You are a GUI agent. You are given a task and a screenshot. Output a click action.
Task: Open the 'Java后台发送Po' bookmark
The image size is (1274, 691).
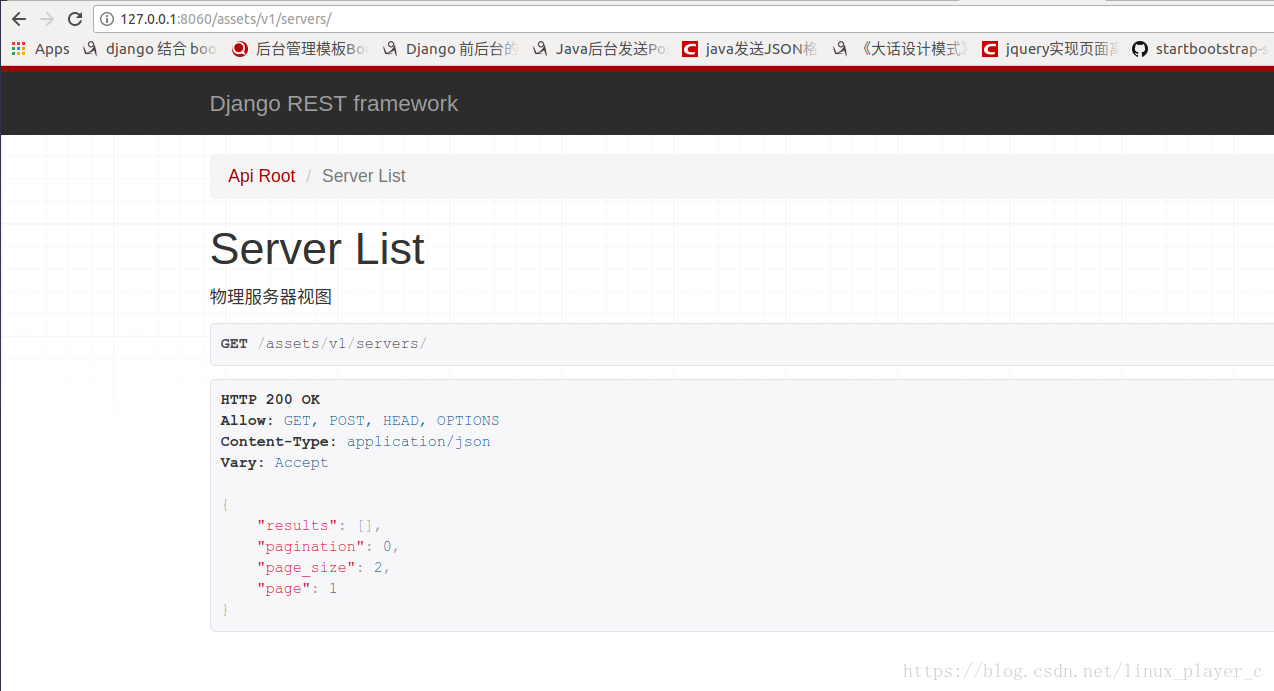[x=600, y=48]
